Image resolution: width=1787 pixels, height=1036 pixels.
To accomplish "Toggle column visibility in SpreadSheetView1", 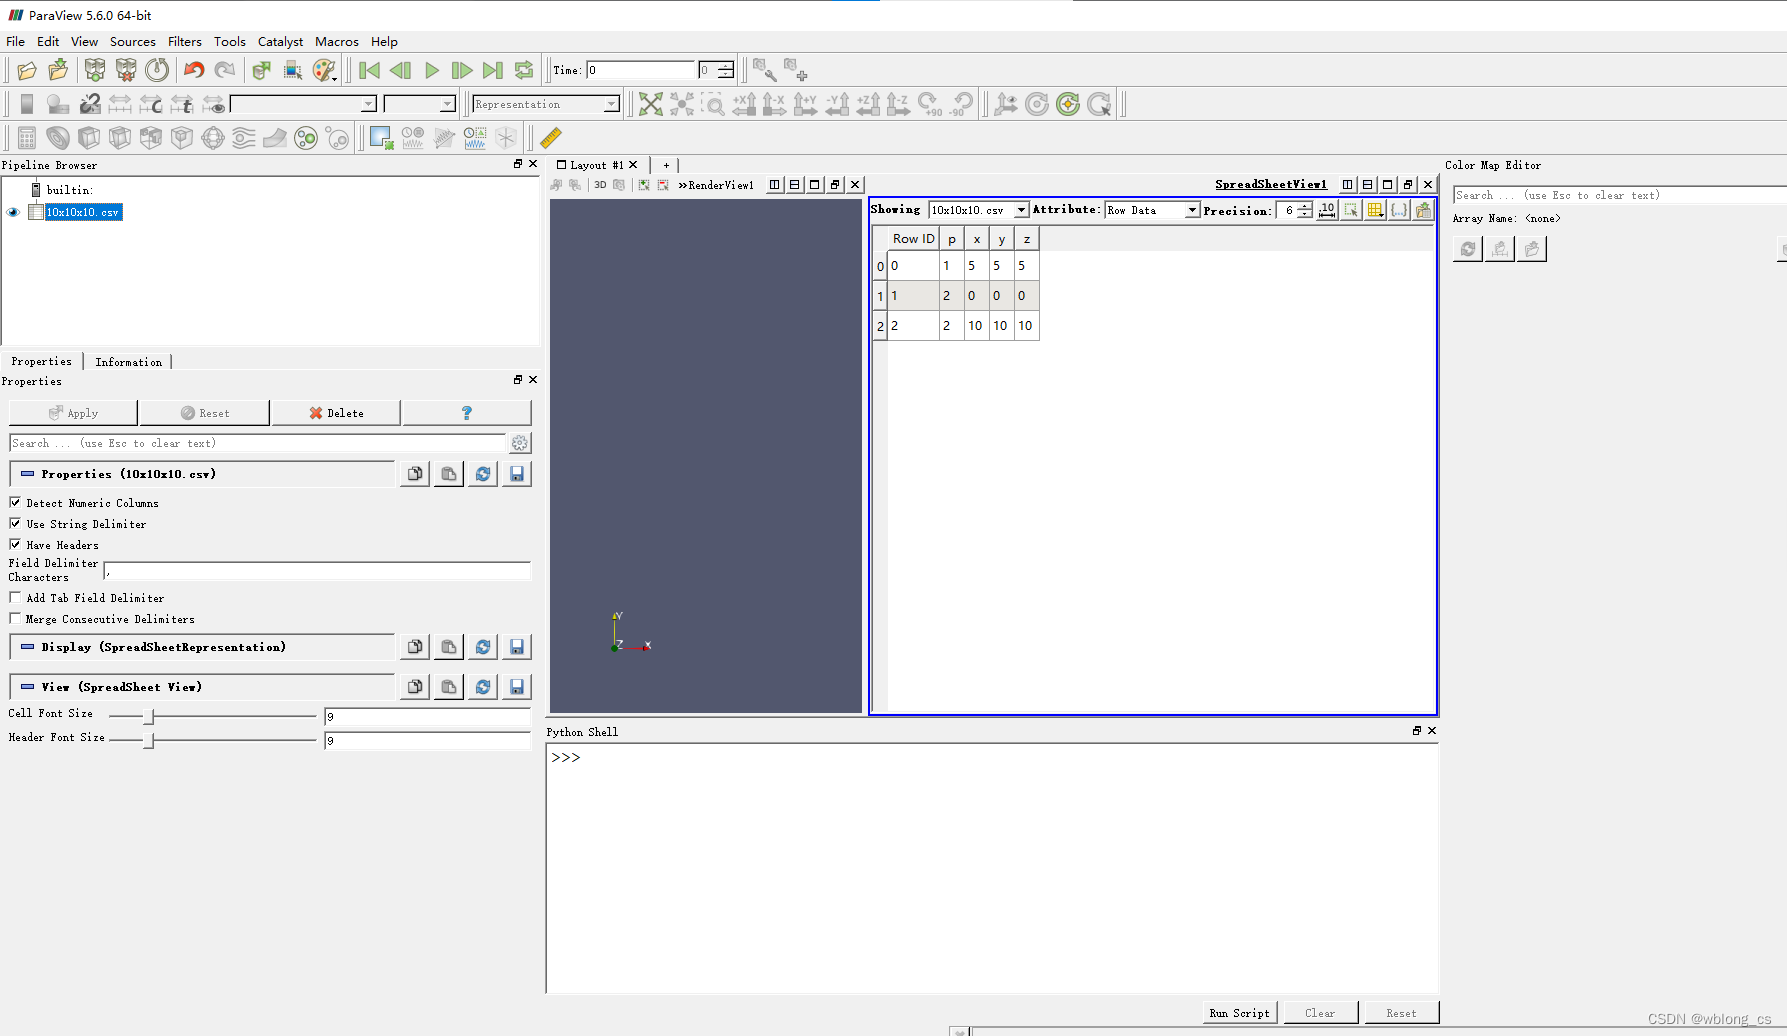I will tap(1375, 210).
